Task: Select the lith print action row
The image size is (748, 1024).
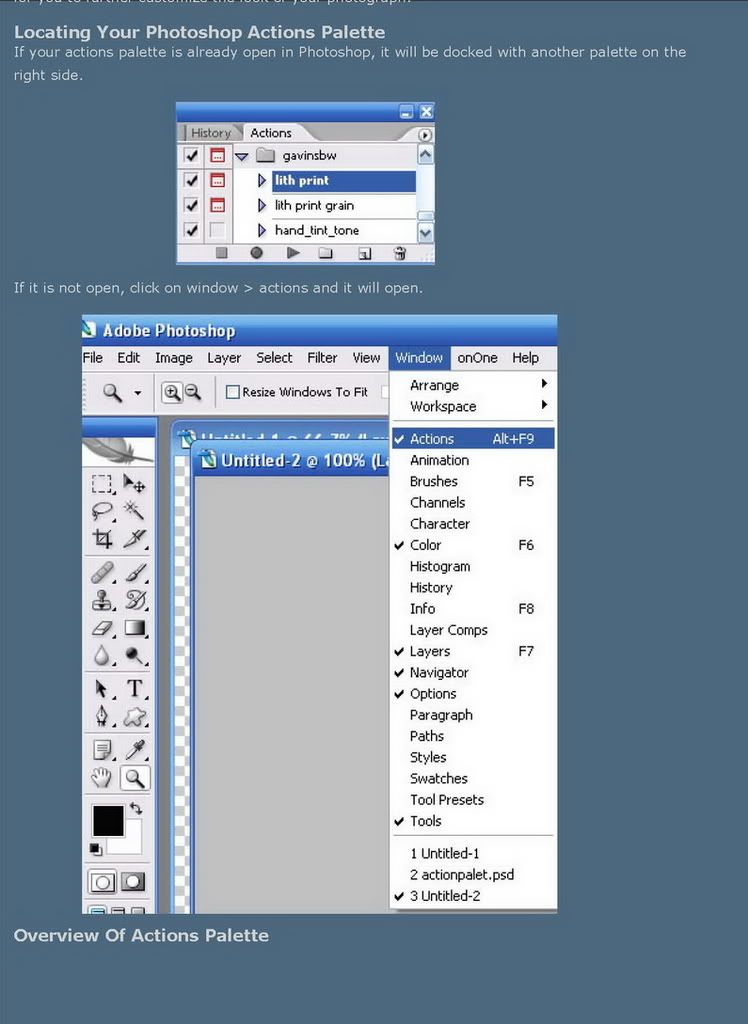Action: pyautogui.click(x=343, y=181)
